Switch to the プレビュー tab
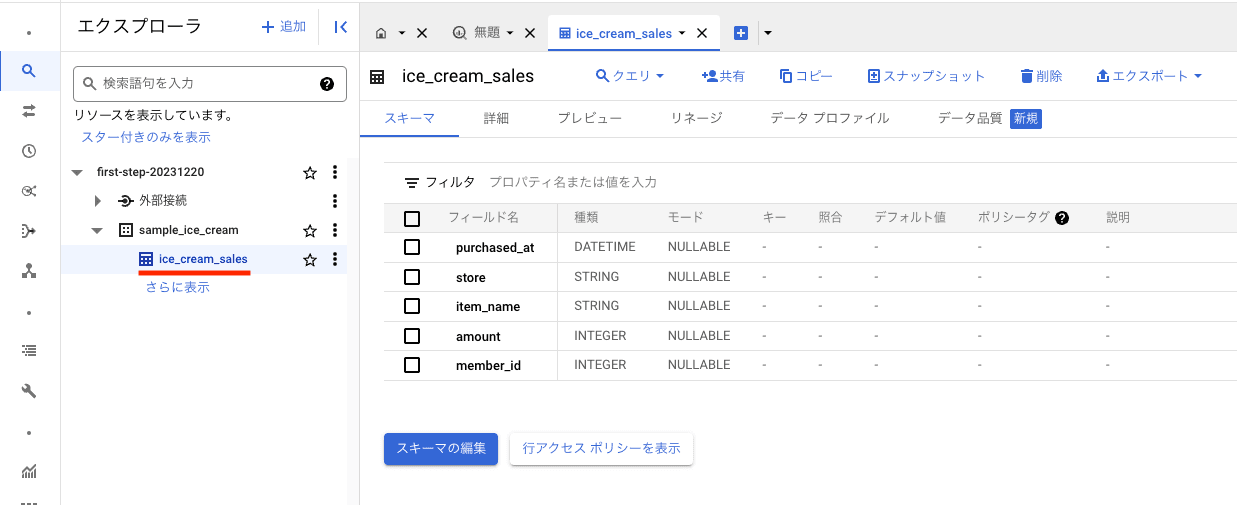1237x505 pixels. point(589,118)
